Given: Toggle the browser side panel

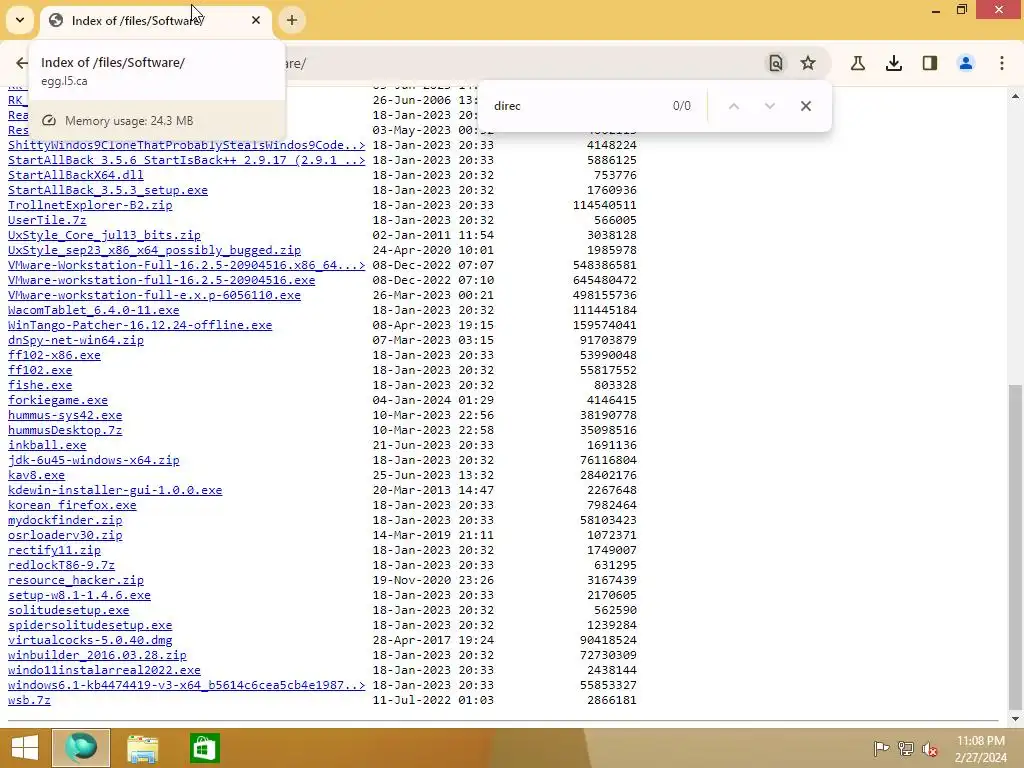Looking at the screenshot, I should (930, 63).
